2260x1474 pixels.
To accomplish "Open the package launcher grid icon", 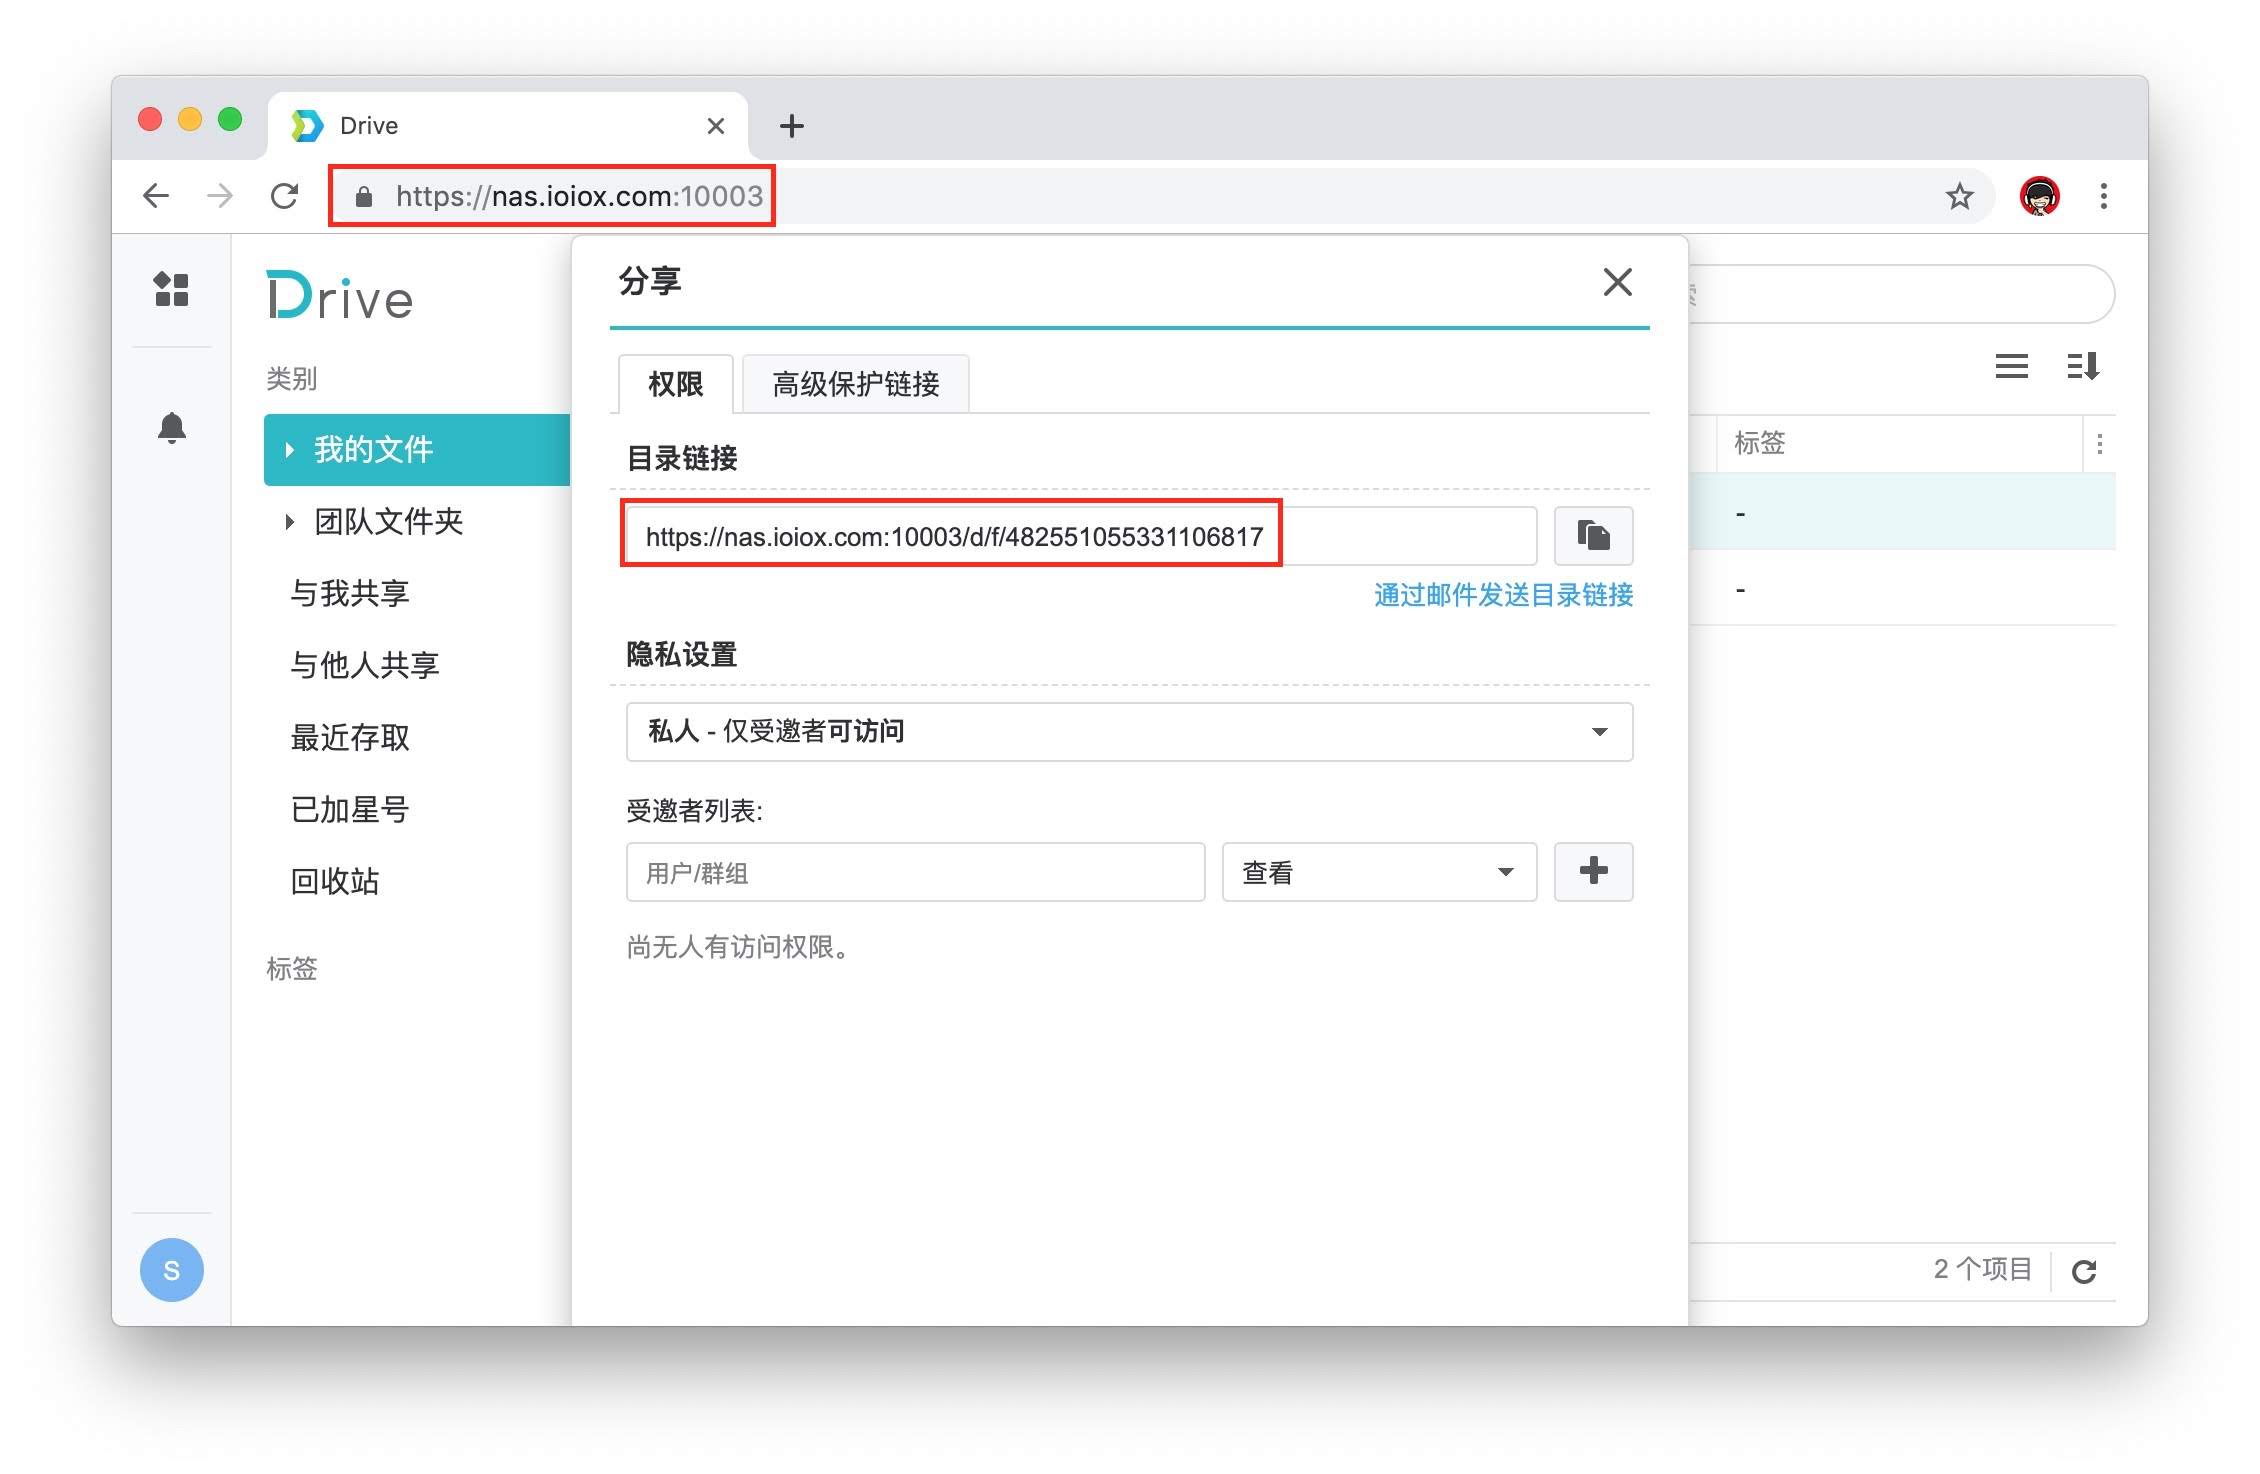I will (171, 290).
